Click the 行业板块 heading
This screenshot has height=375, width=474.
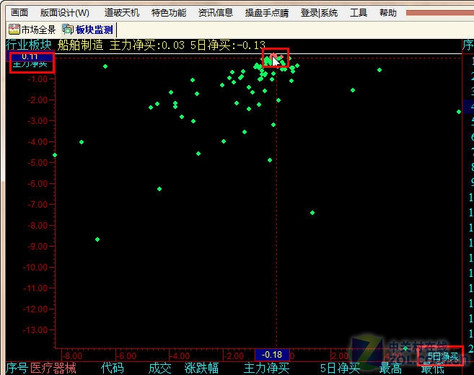[x=29, y=44]
